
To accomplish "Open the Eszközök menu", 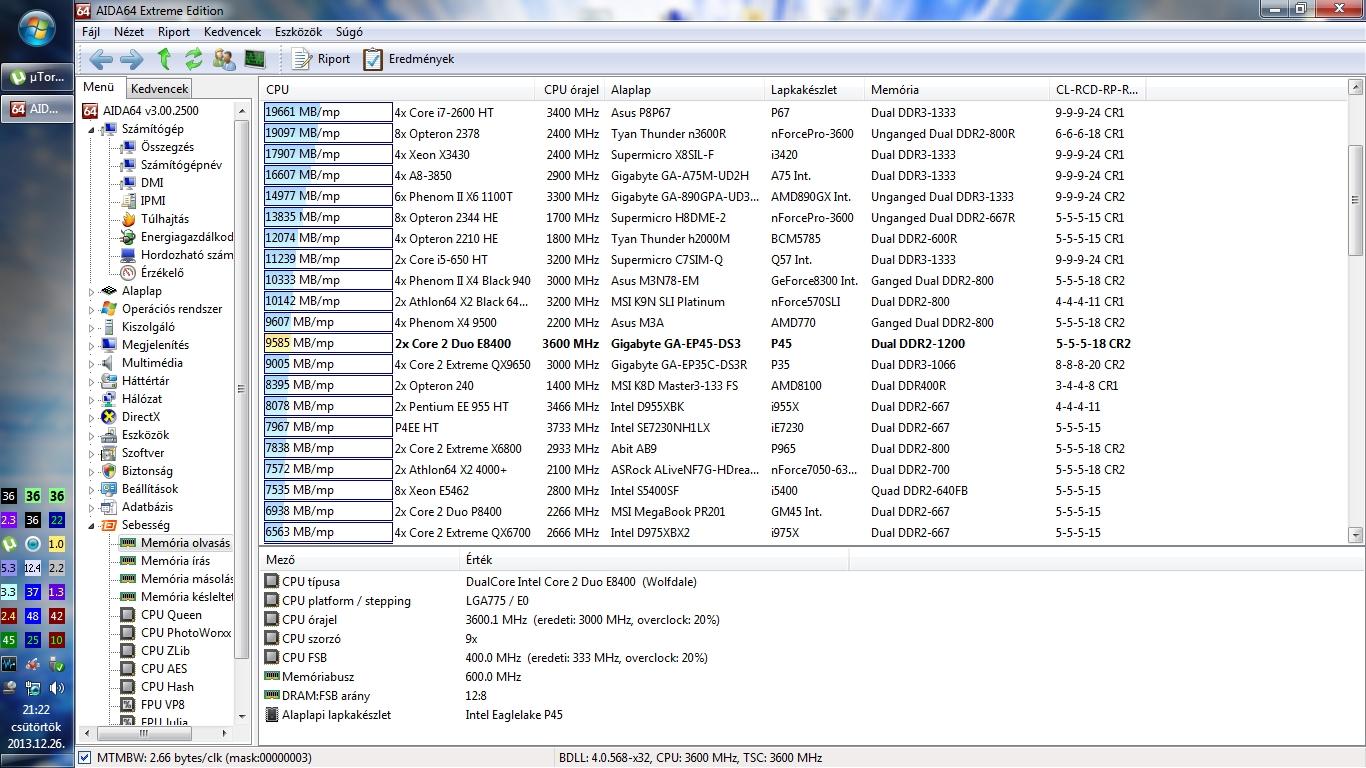I will tap(298, 32).
